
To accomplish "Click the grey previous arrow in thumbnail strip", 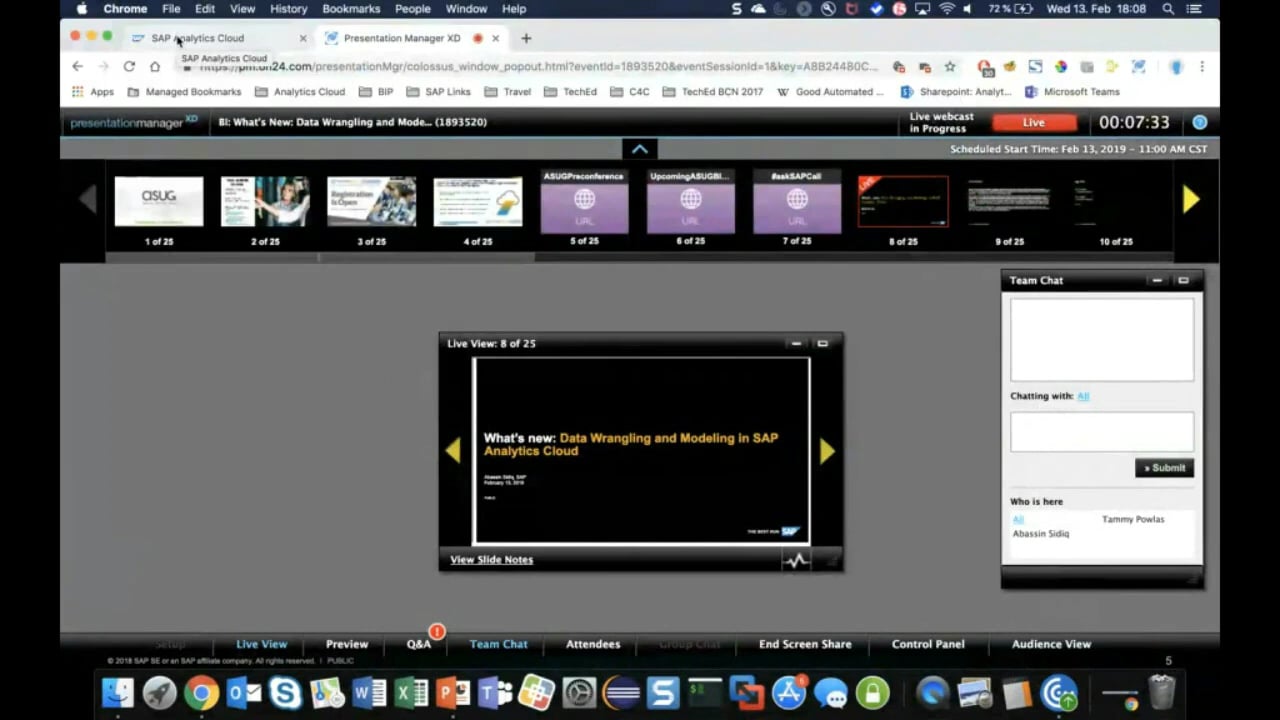I will (x=88, y=199).
